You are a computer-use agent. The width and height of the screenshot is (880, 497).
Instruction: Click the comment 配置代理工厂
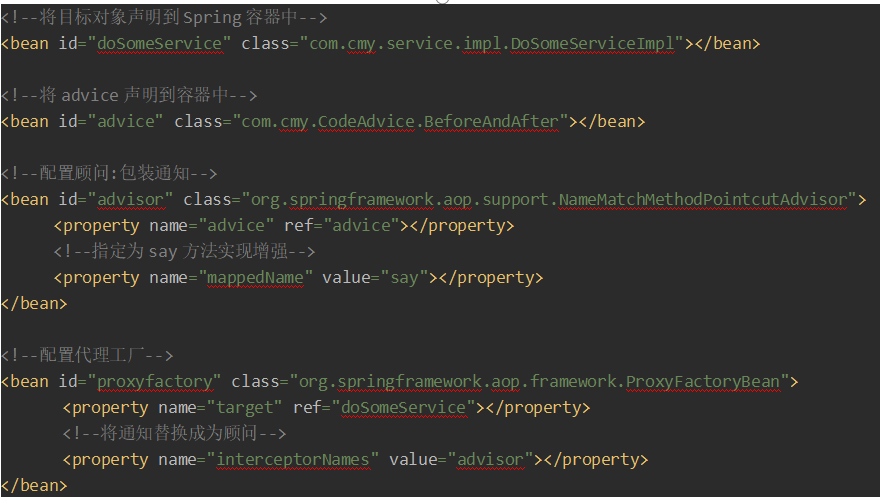click(87, 355)
